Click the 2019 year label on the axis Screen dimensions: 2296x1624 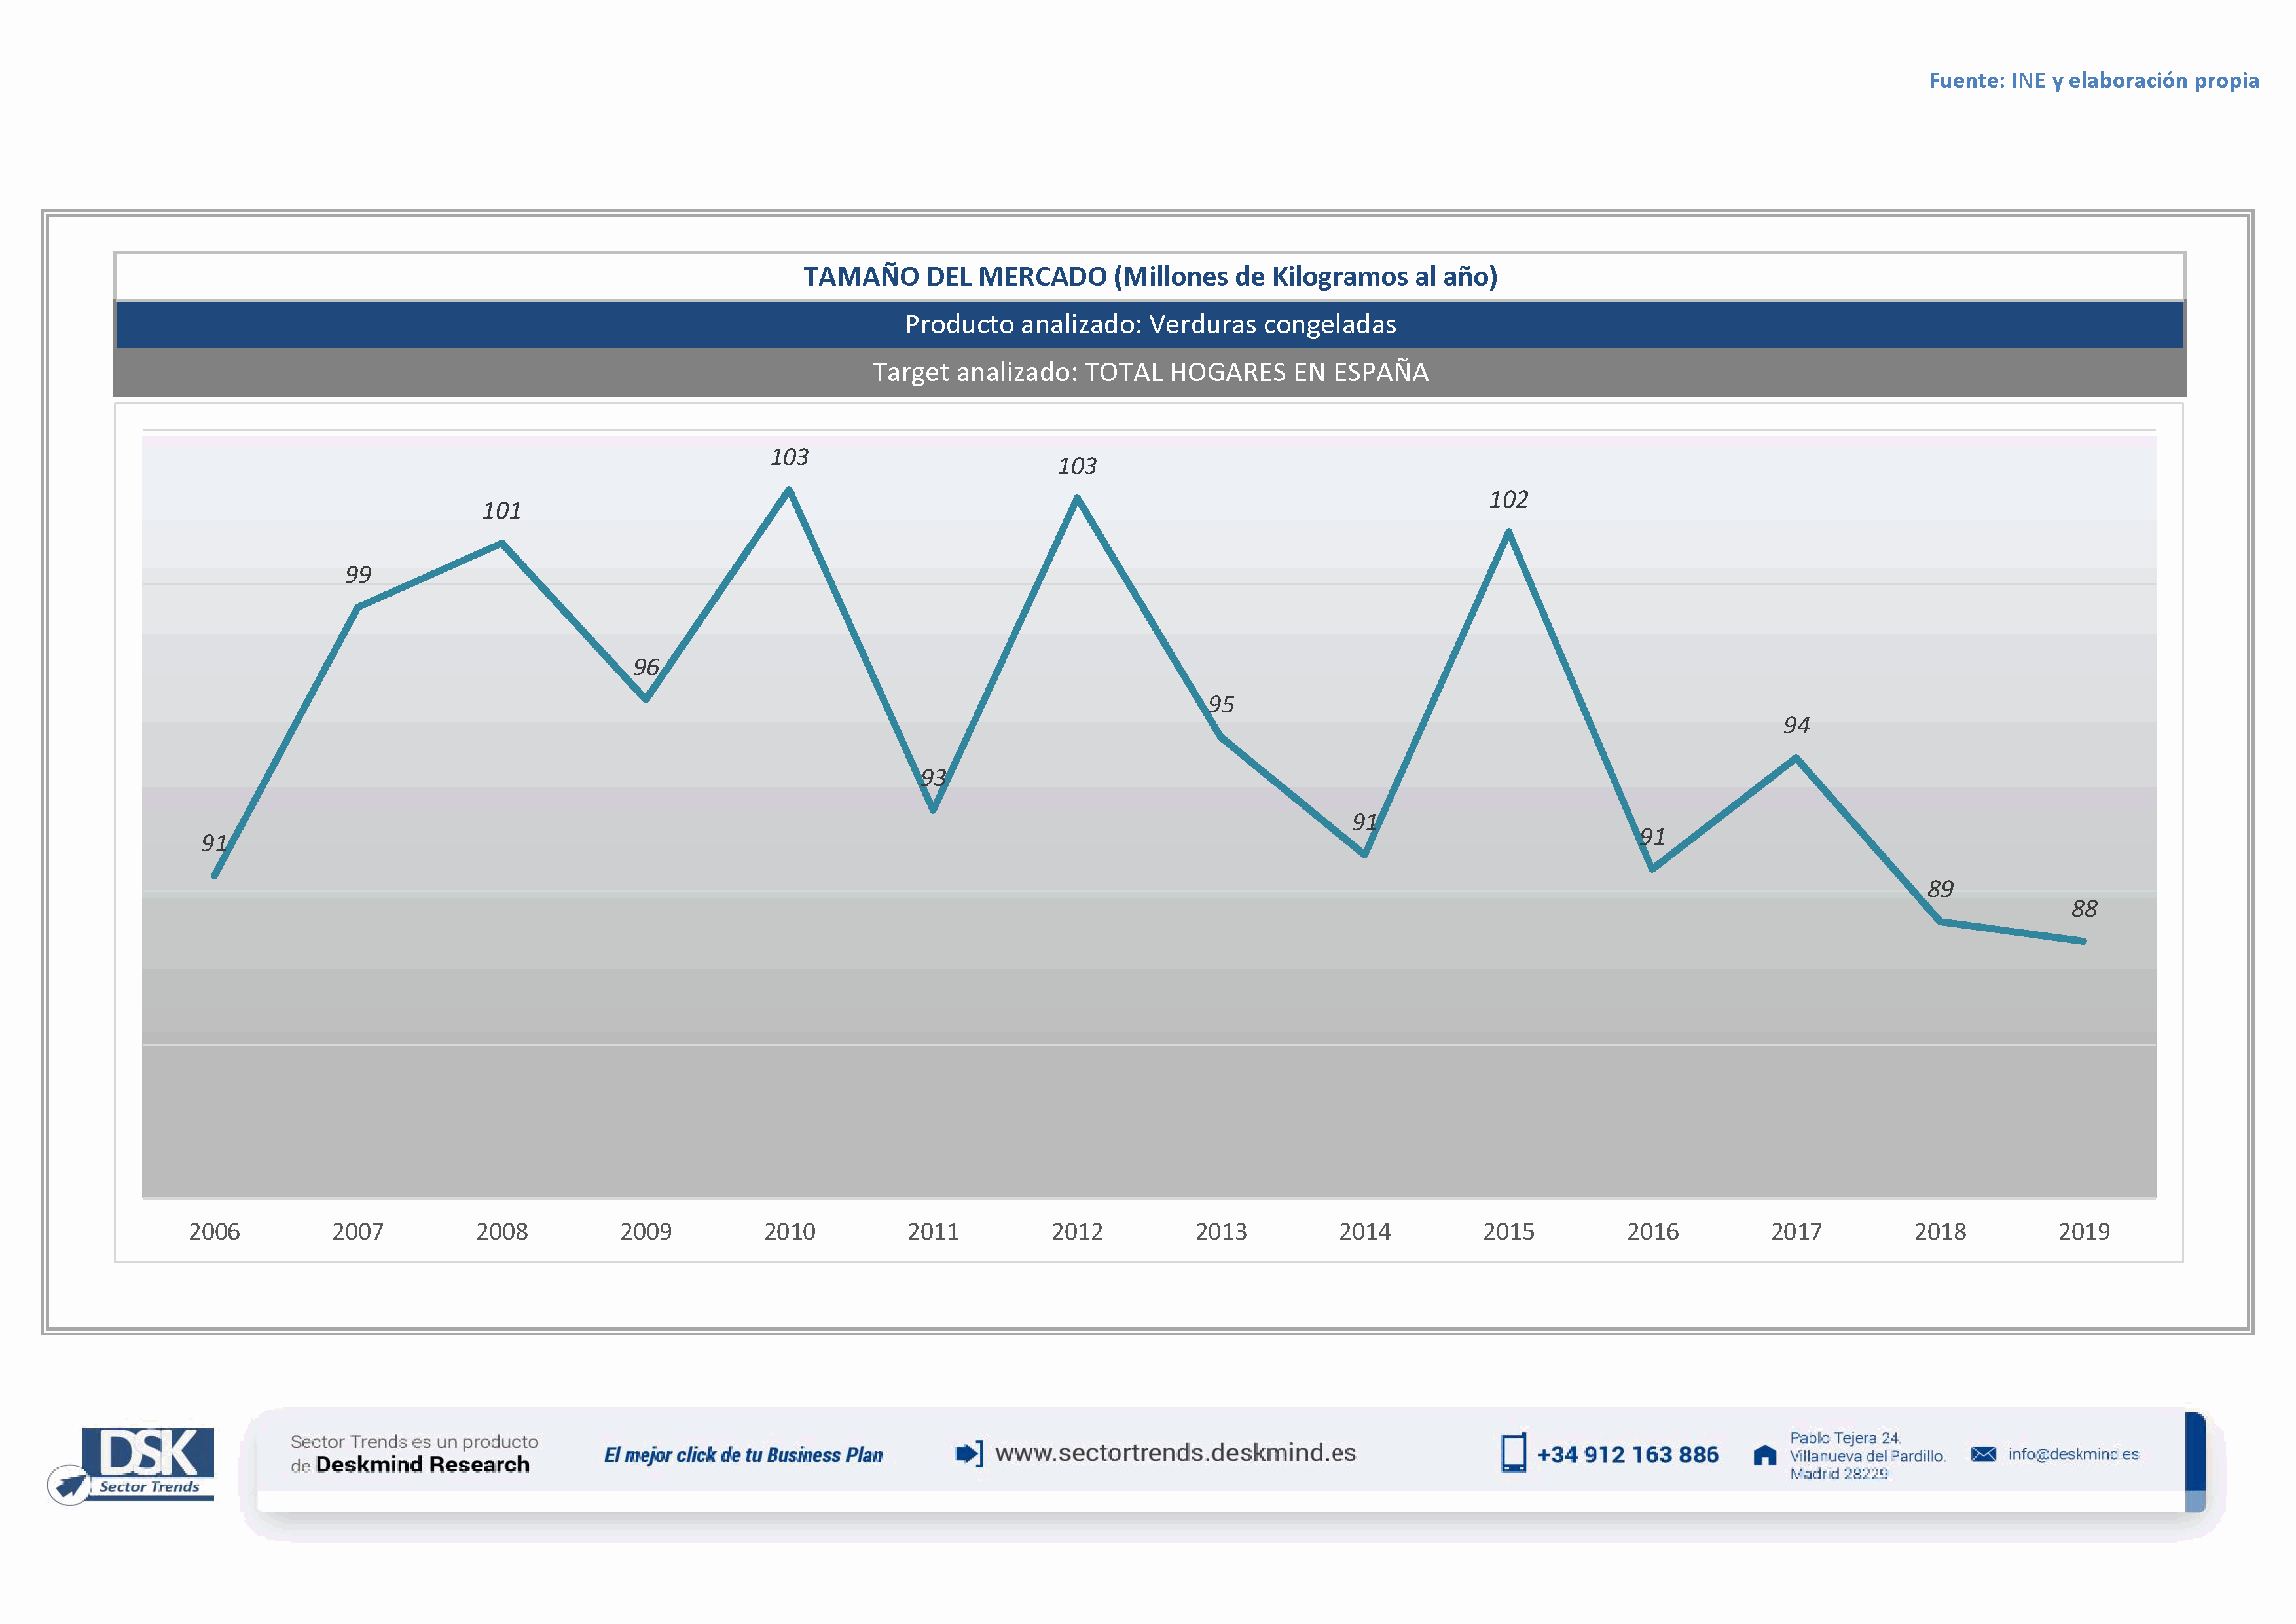coord(2083,1232)
